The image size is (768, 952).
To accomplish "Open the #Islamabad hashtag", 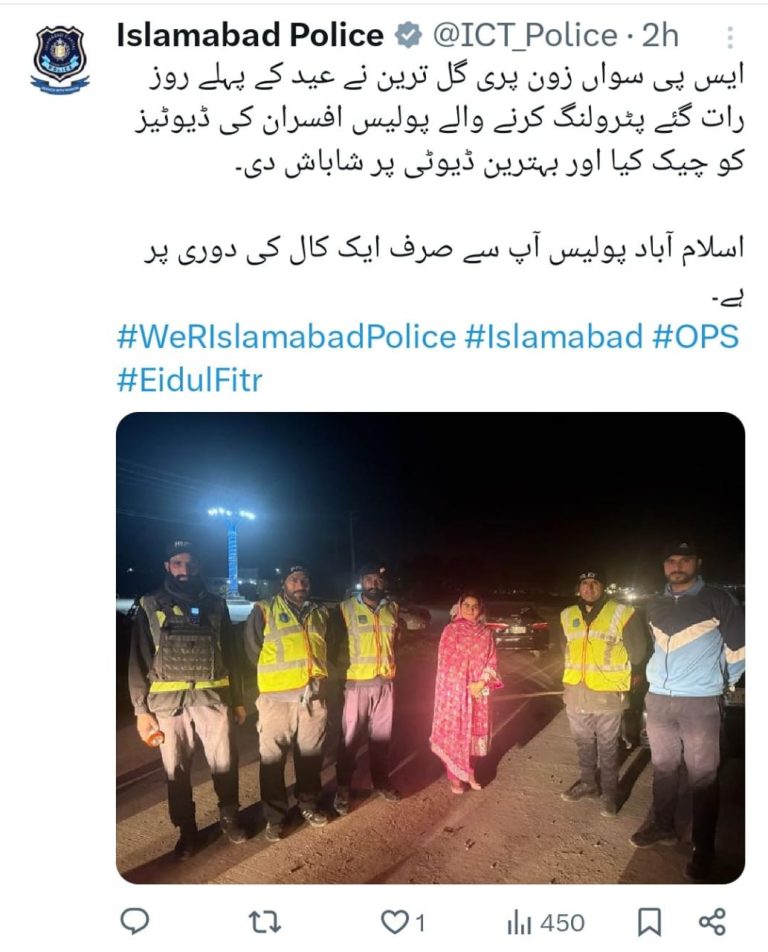I will (554, 336).
